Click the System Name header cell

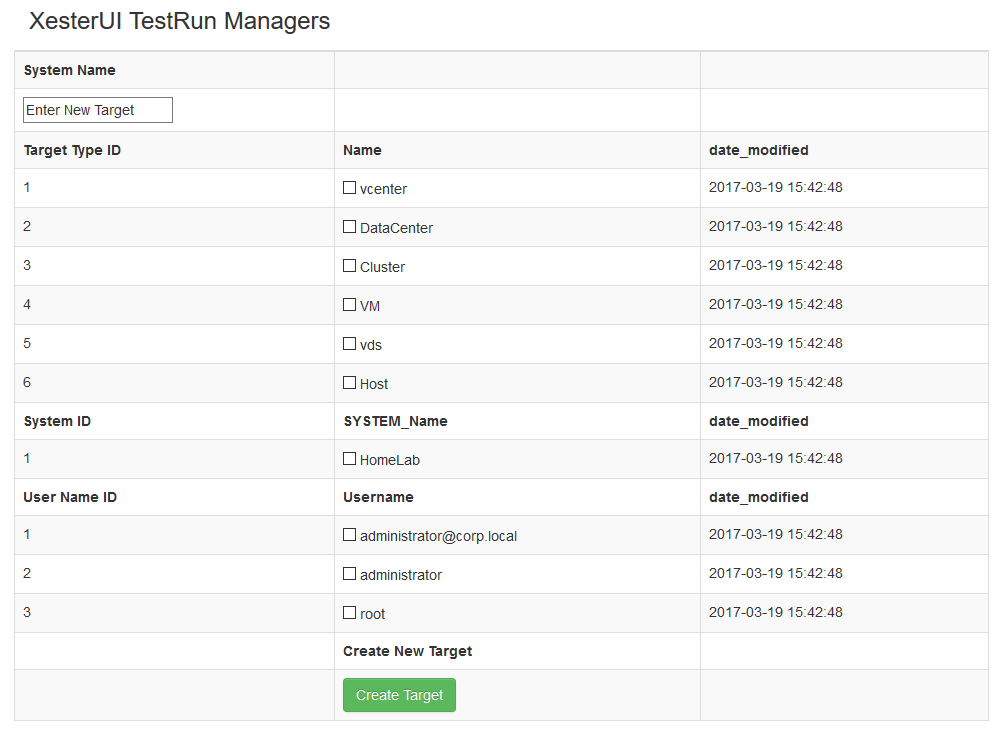point(70,70)
